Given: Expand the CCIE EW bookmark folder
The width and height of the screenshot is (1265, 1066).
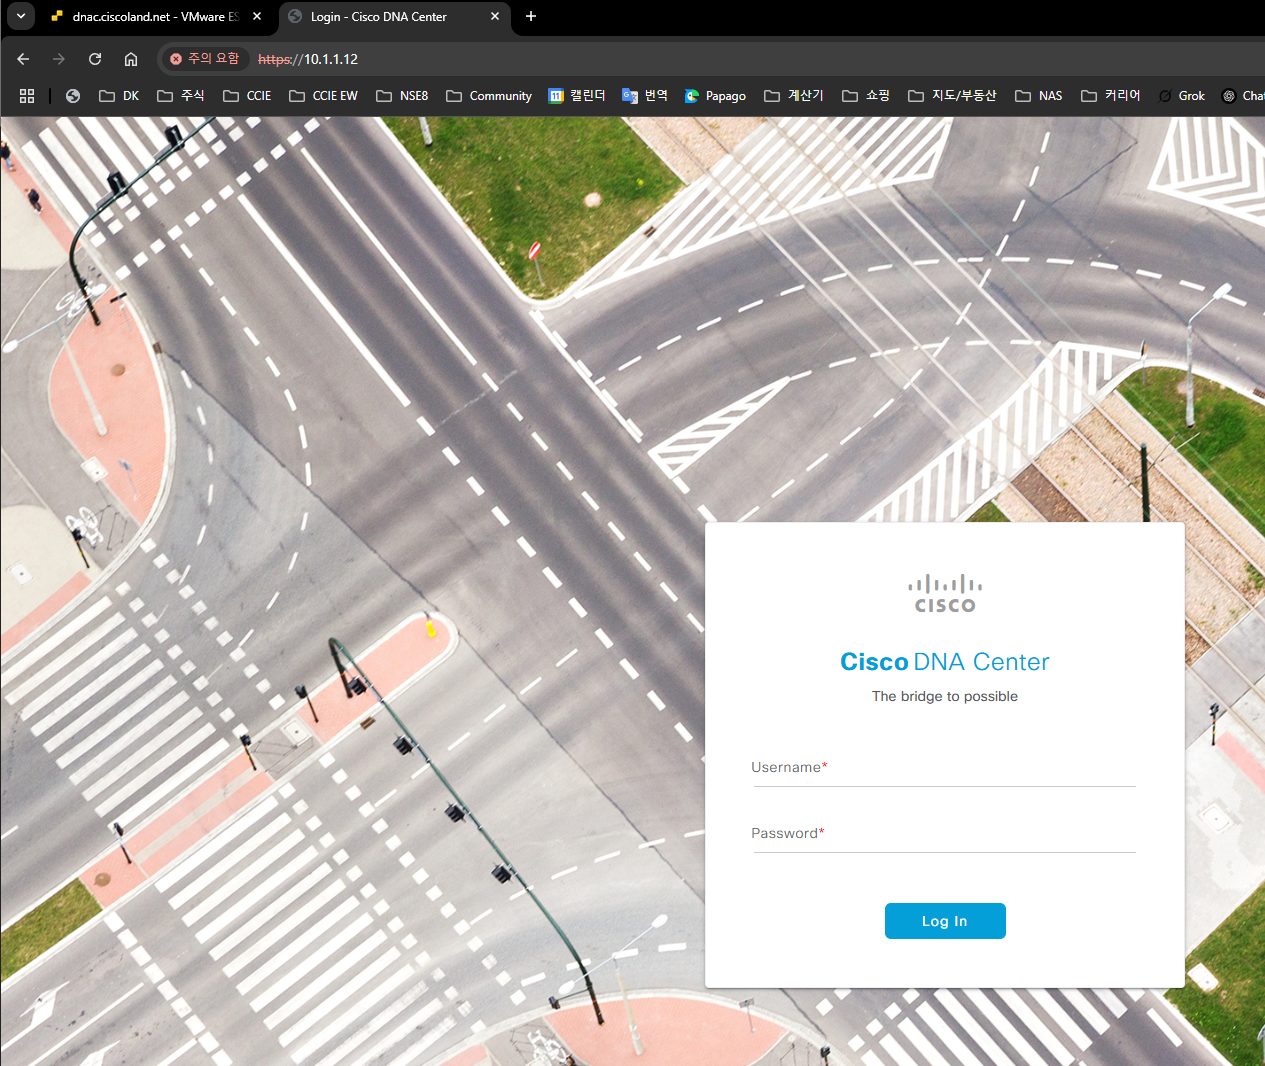Looking at the screenshot, I should coord(323,96).
